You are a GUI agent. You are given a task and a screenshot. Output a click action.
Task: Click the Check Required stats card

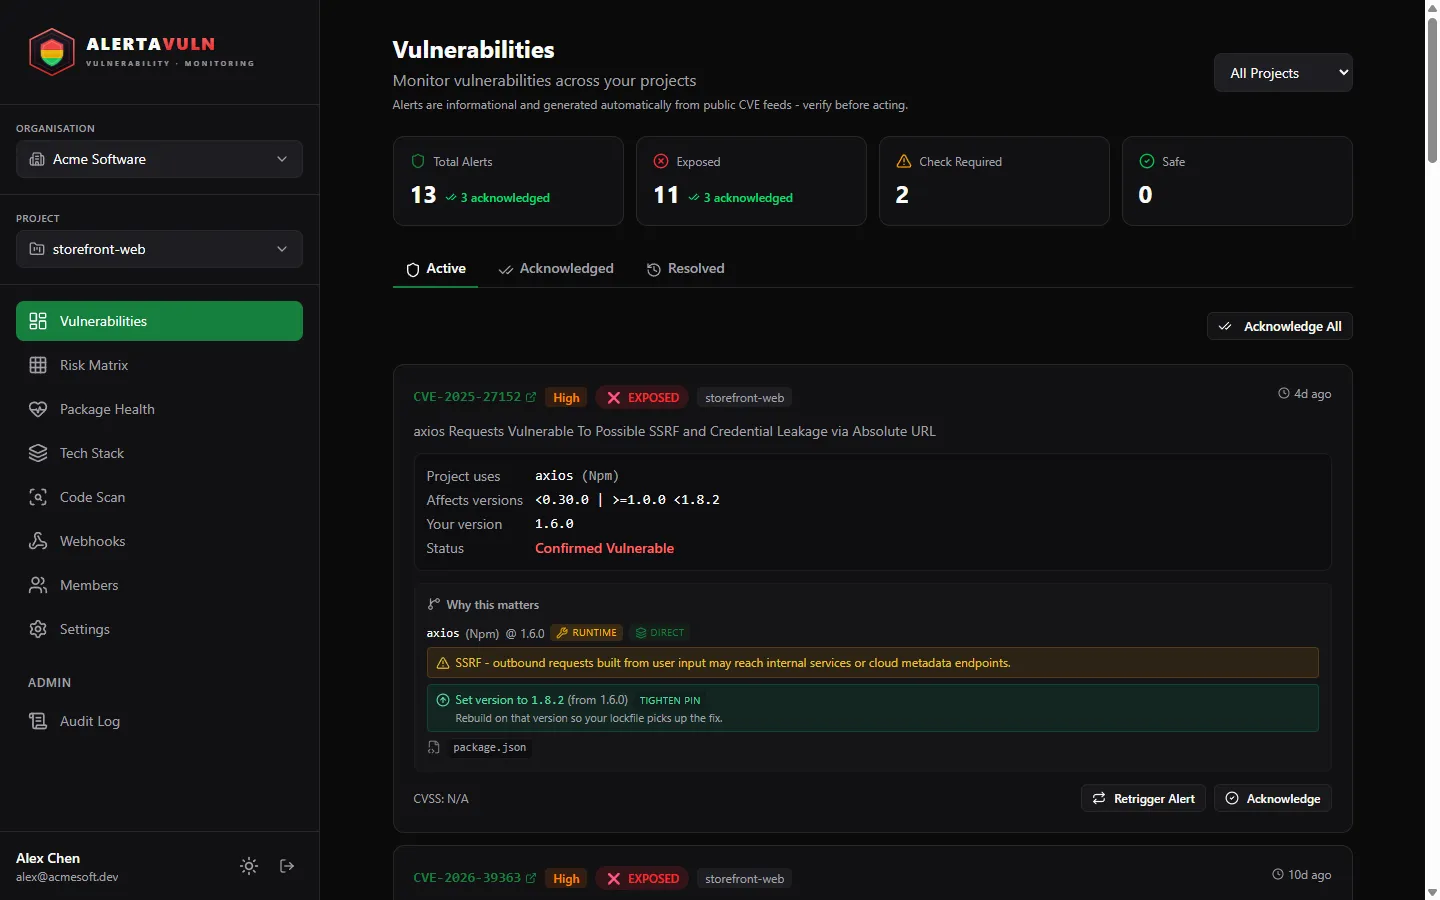tap(994, 181)
